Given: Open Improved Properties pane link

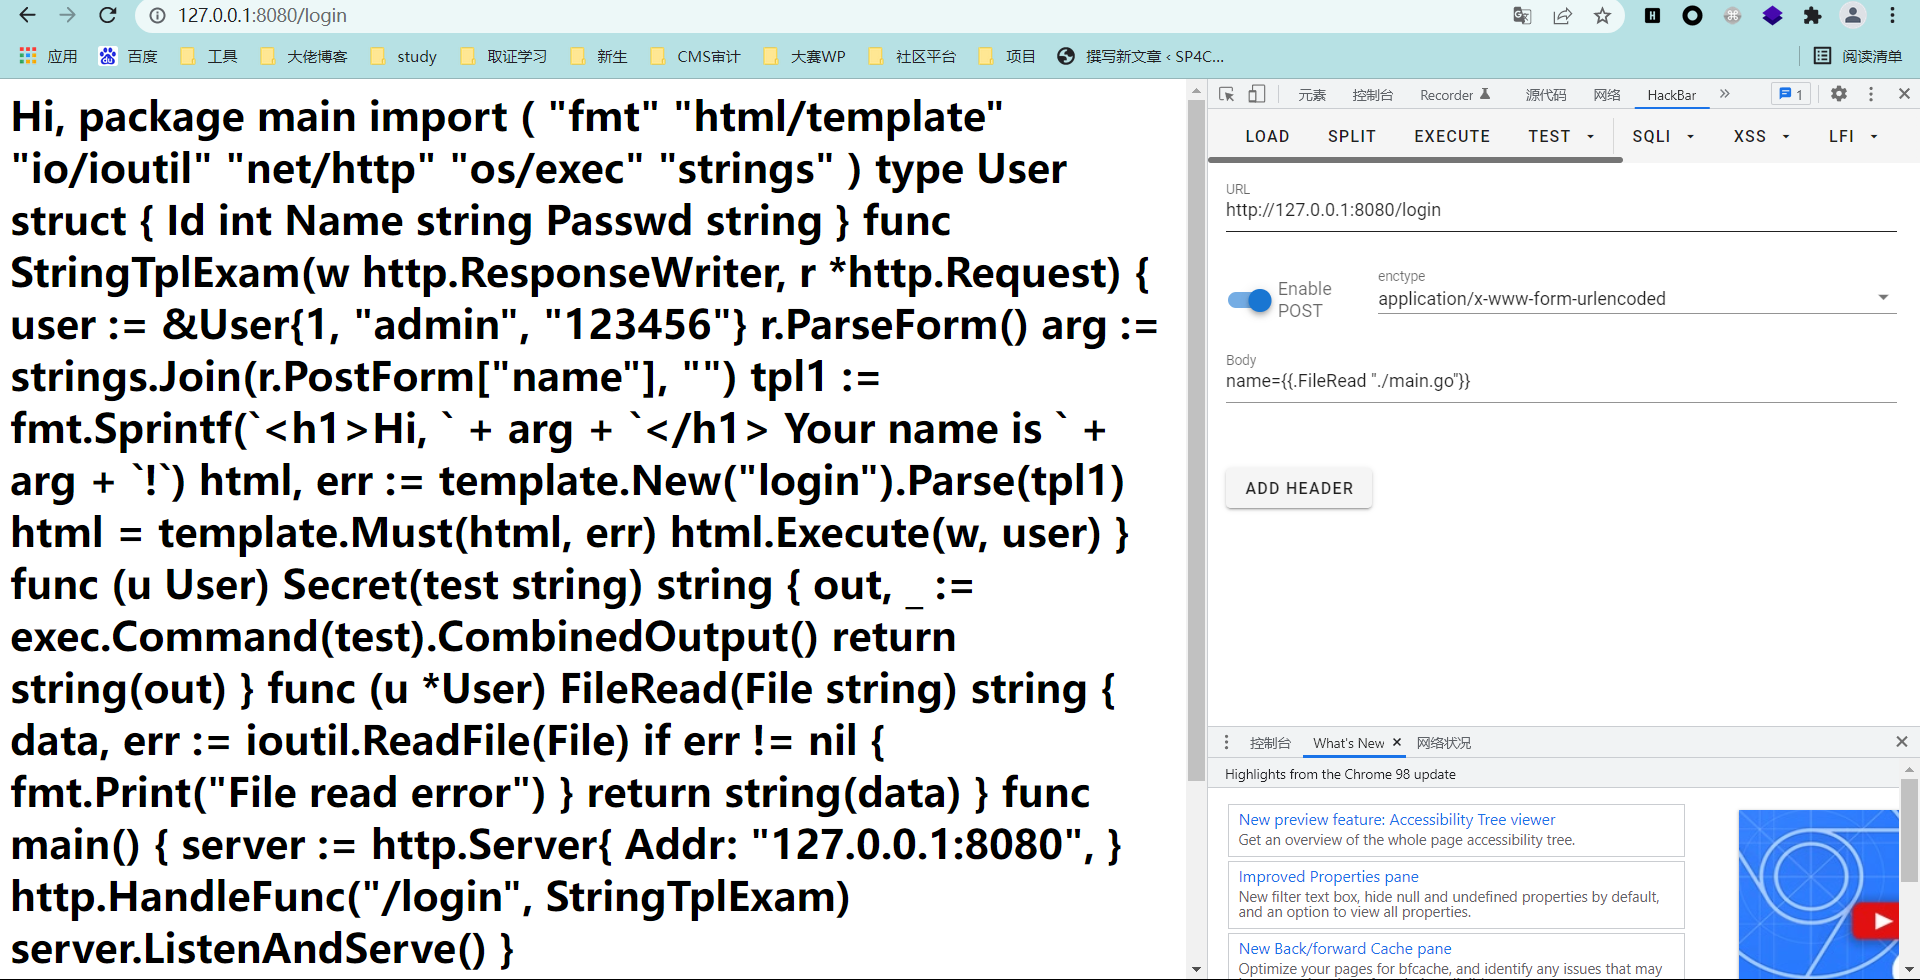Looking at the screenshot, I should coord(1328,876).
